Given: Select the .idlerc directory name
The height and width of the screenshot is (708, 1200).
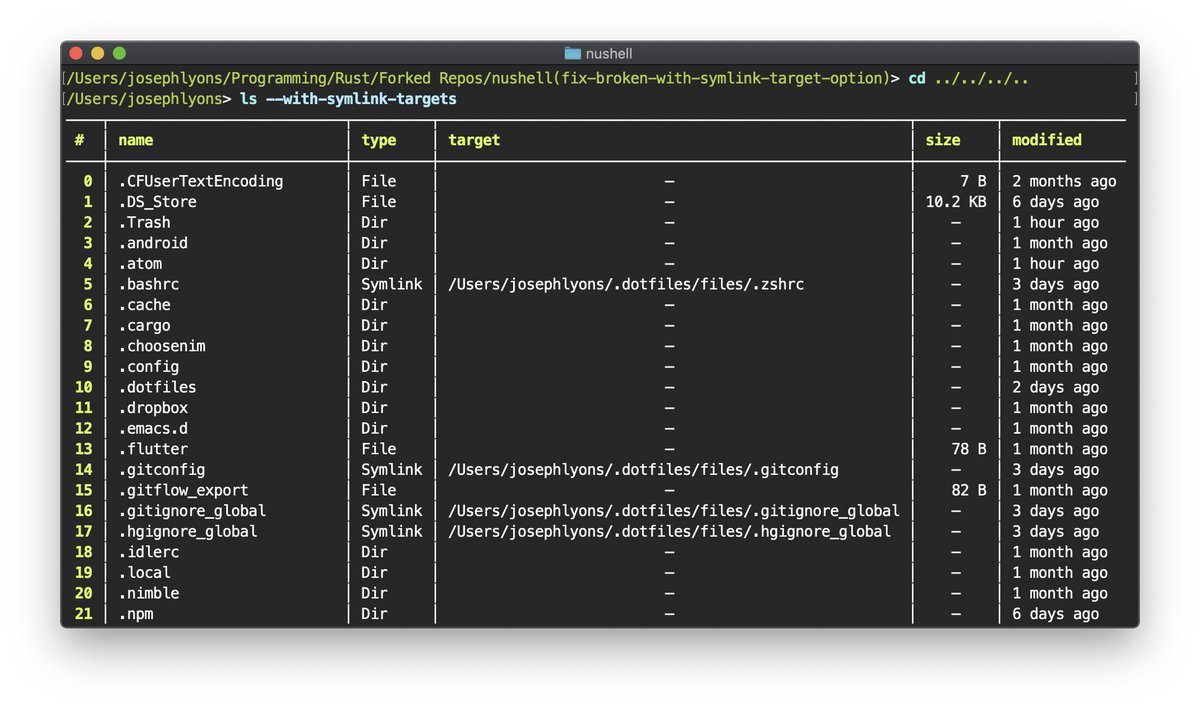Looking at the screenshot, I should coord(149,552).
